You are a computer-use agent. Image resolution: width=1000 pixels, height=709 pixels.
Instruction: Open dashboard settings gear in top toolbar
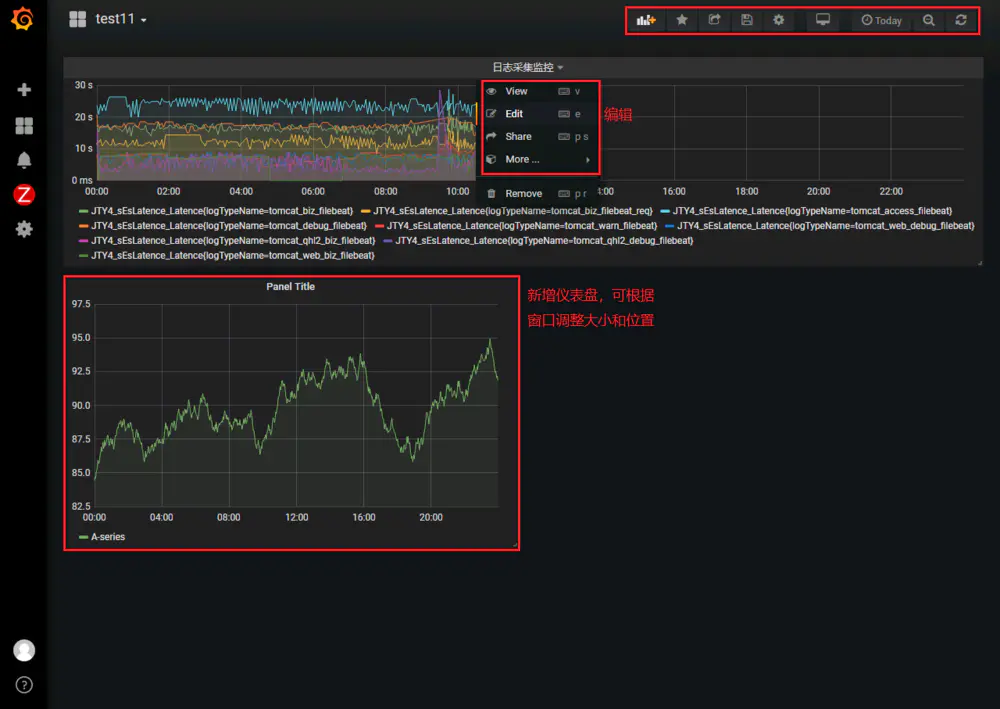point(779,20)
